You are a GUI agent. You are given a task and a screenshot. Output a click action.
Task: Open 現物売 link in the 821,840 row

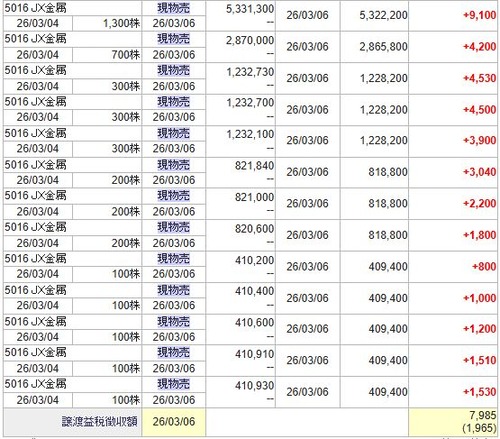[x=174, y=165]
